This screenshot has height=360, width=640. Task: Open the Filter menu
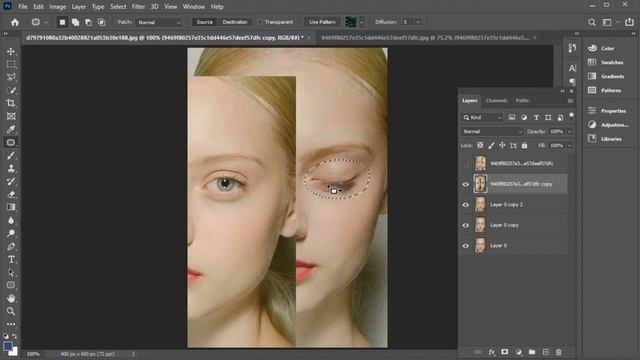point(138,7)
